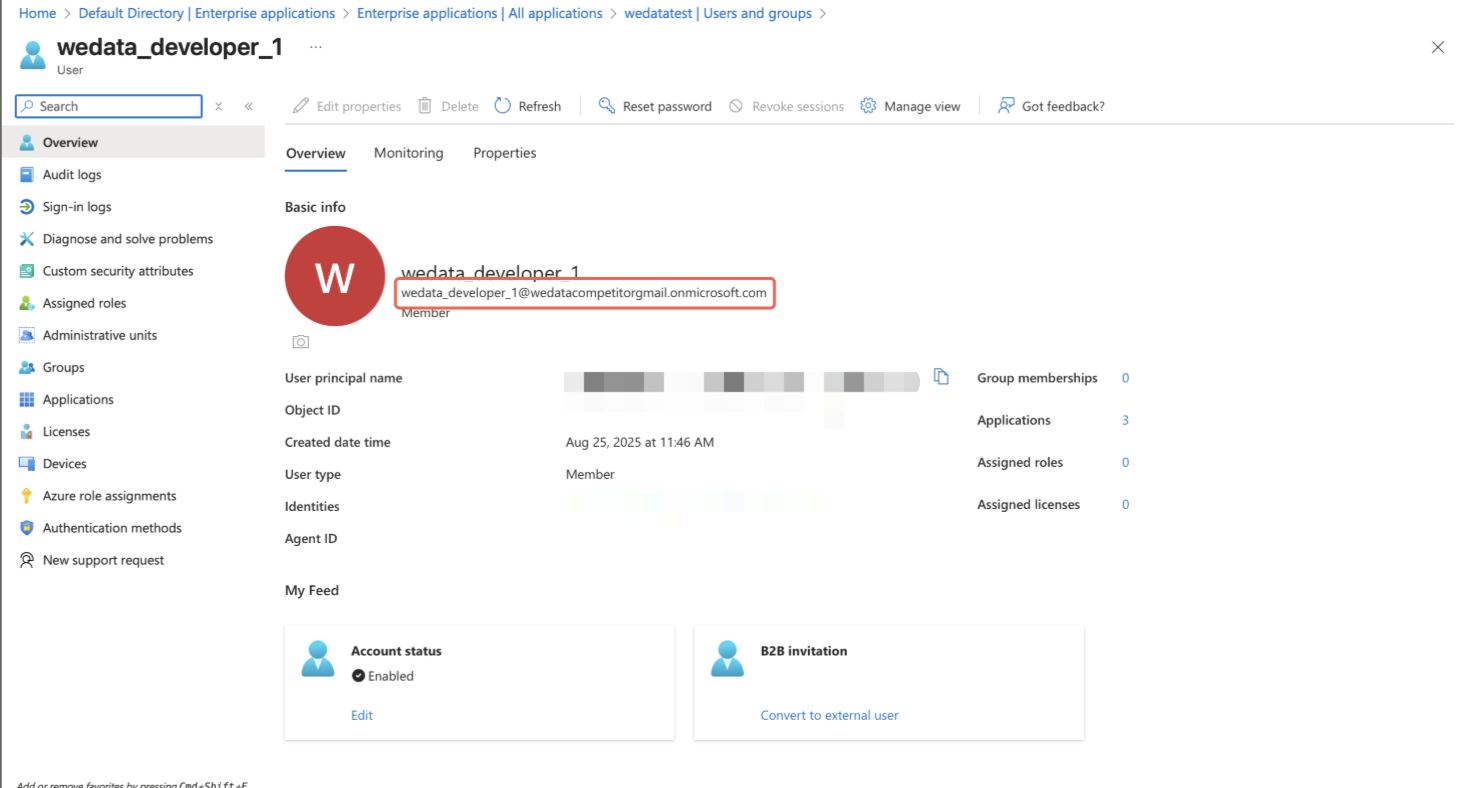Viewport: 1460px width, 788px height.
Task: Click the Authentication methods shield icon
Action: (27, 528)
